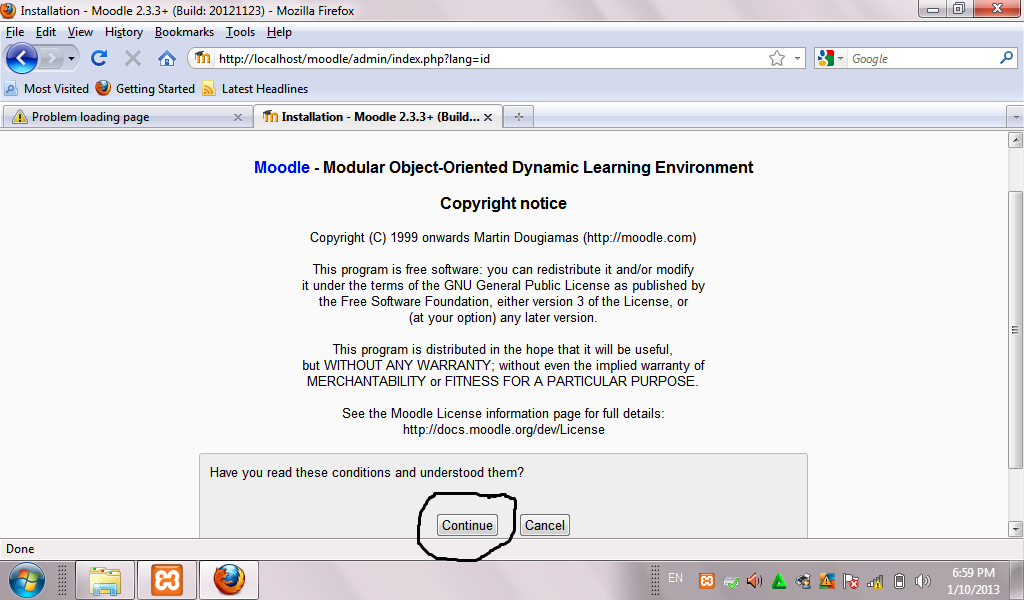This screenshot has width=1024, height=600.
Task: Click the Continue button
Action: 467,526
